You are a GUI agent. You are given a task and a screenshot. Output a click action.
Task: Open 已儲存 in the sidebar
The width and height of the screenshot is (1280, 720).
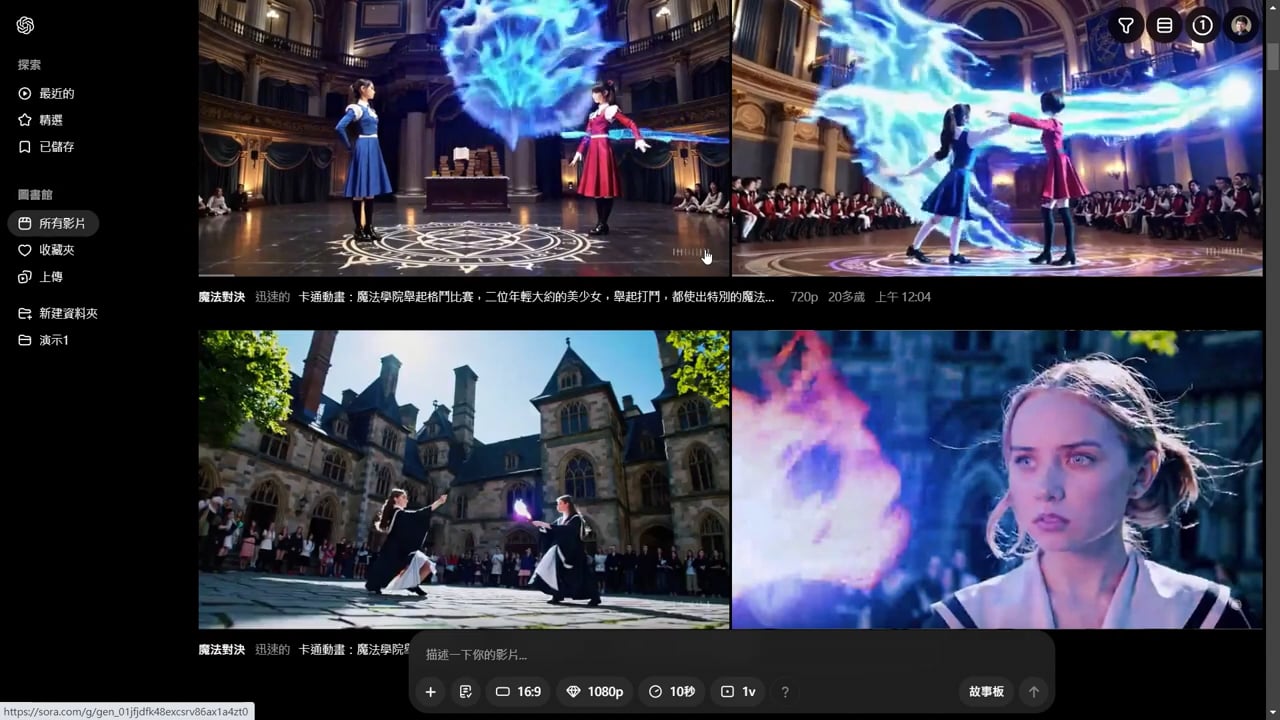56,147
